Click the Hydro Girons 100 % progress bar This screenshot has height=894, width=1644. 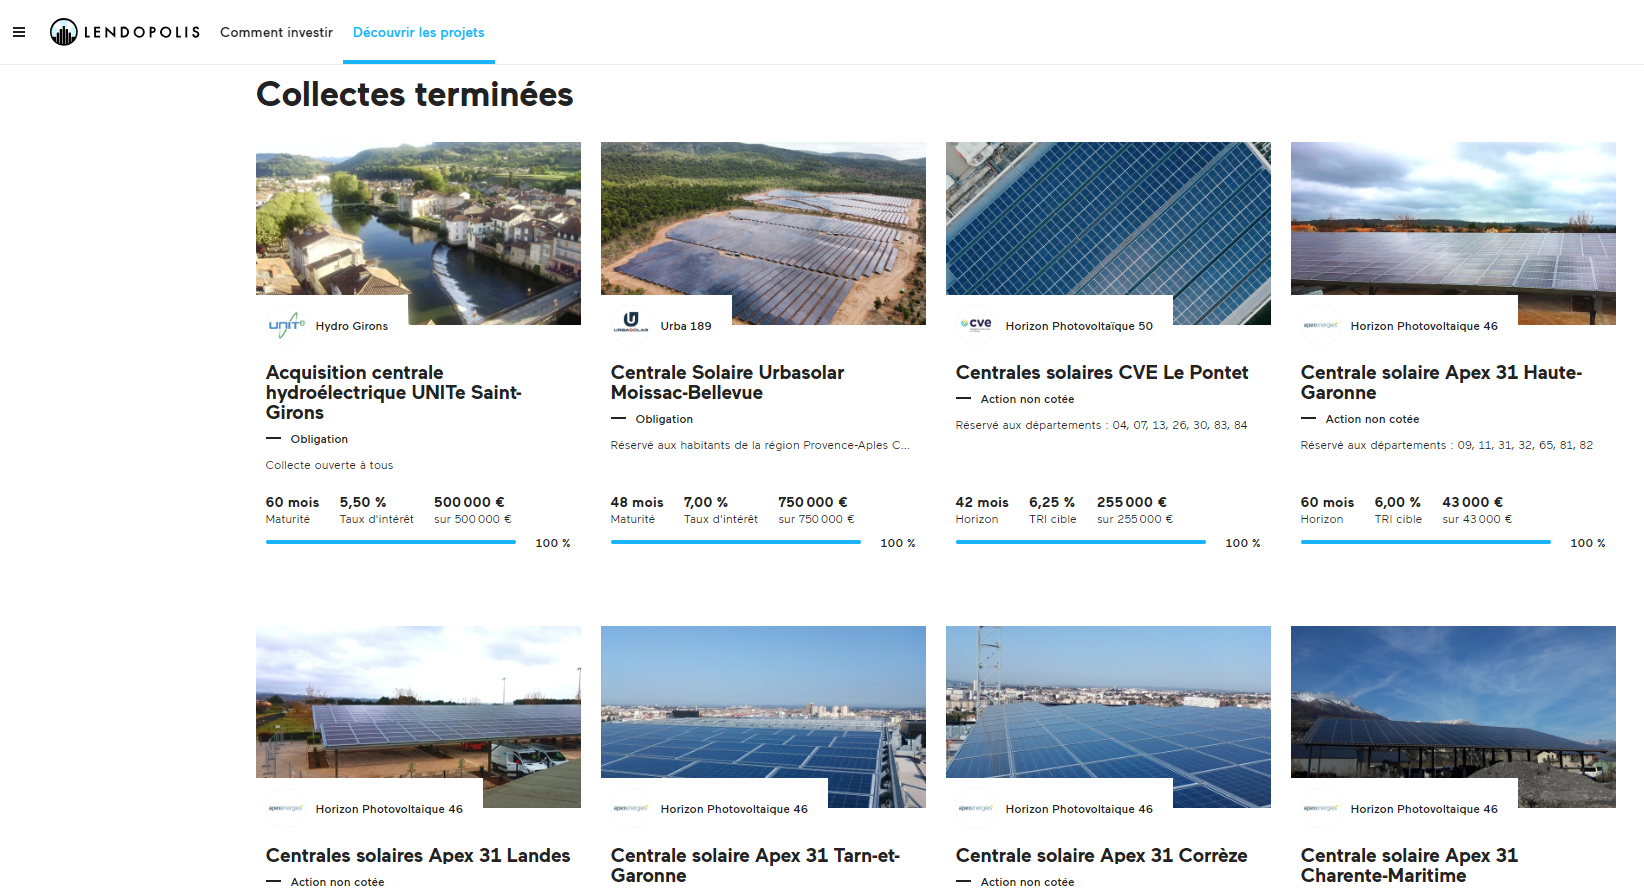391,542
